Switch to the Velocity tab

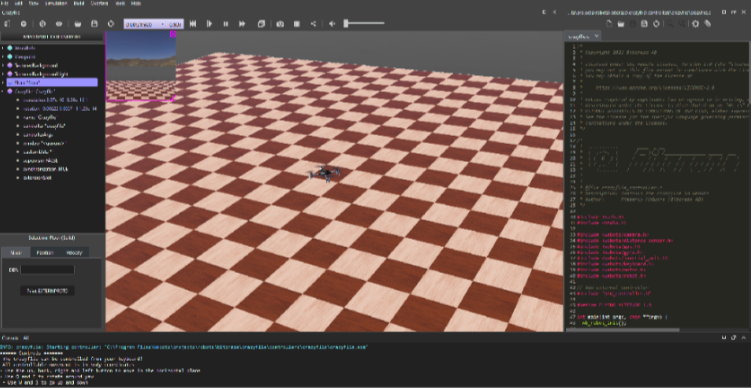(x=74, y=252)
